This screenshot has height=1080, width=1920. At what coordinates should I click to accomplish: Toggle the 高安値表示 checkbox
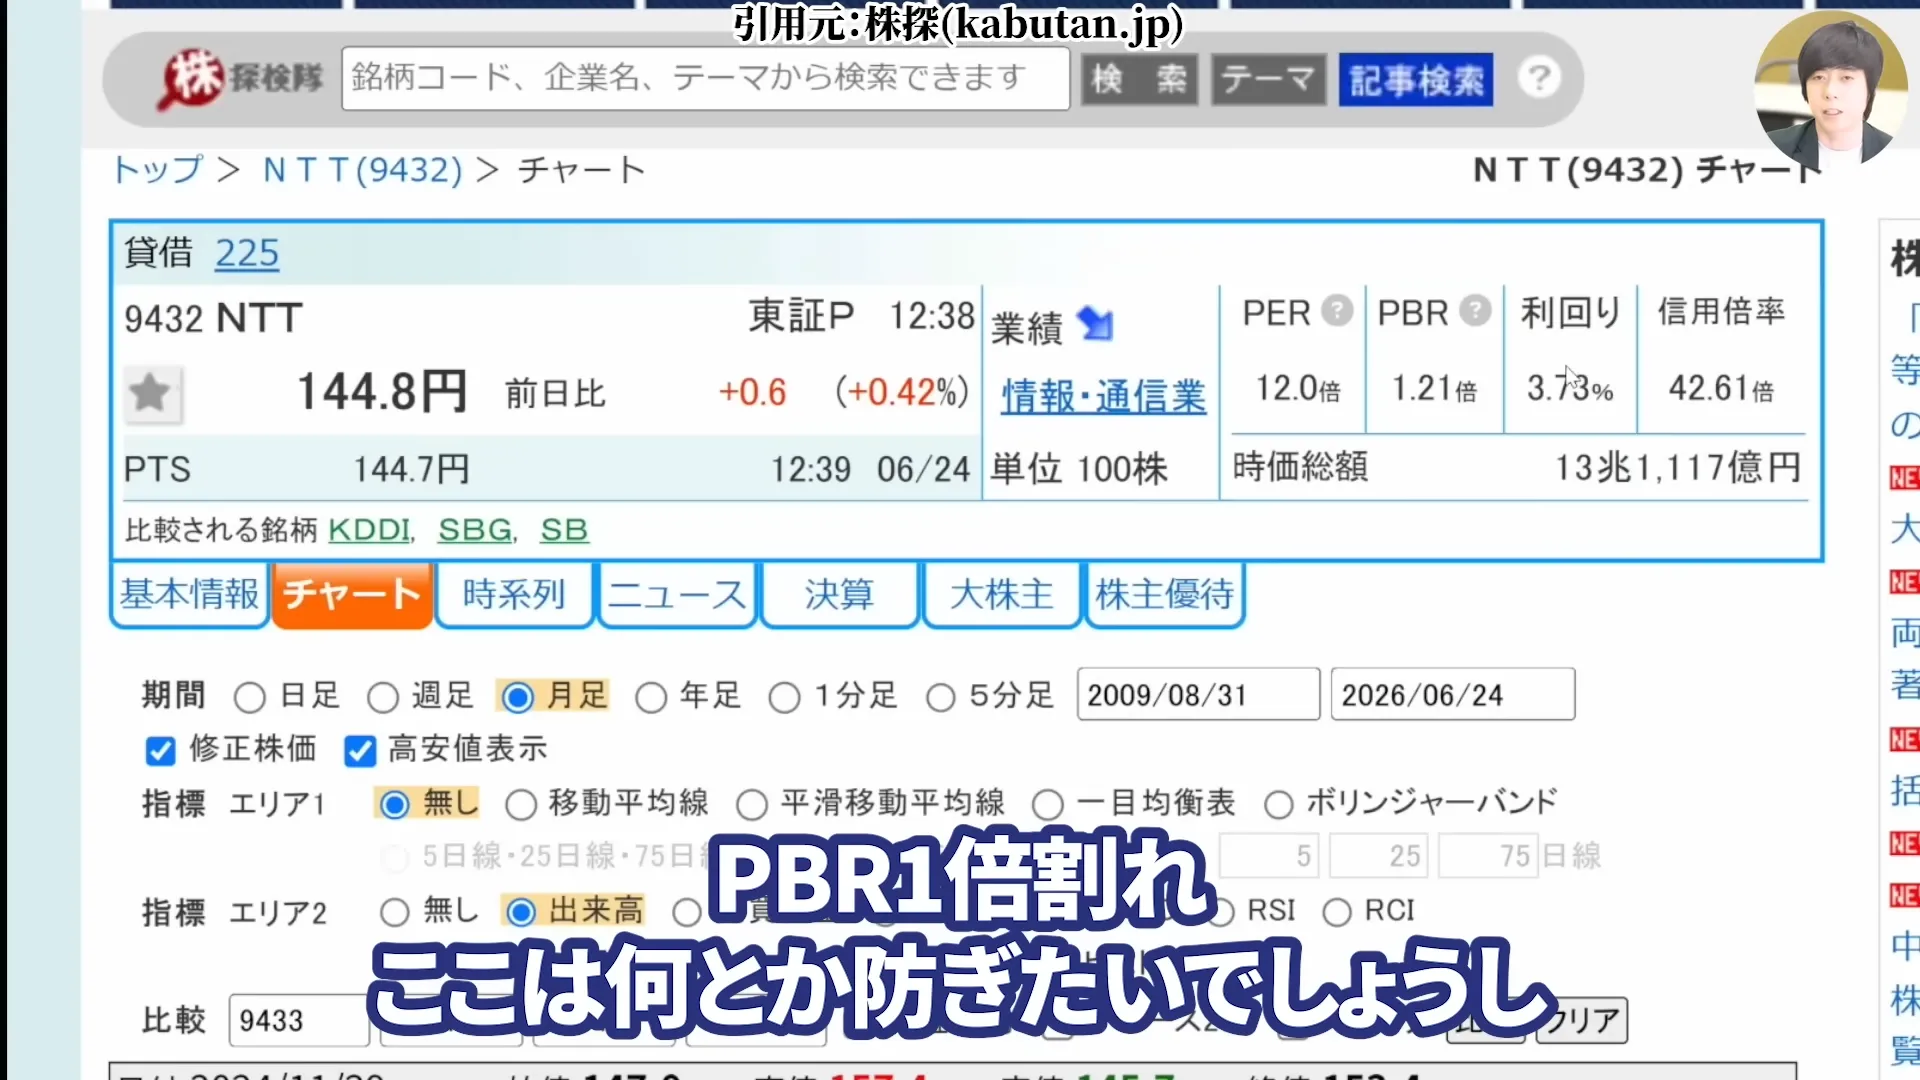coord(360,750)
